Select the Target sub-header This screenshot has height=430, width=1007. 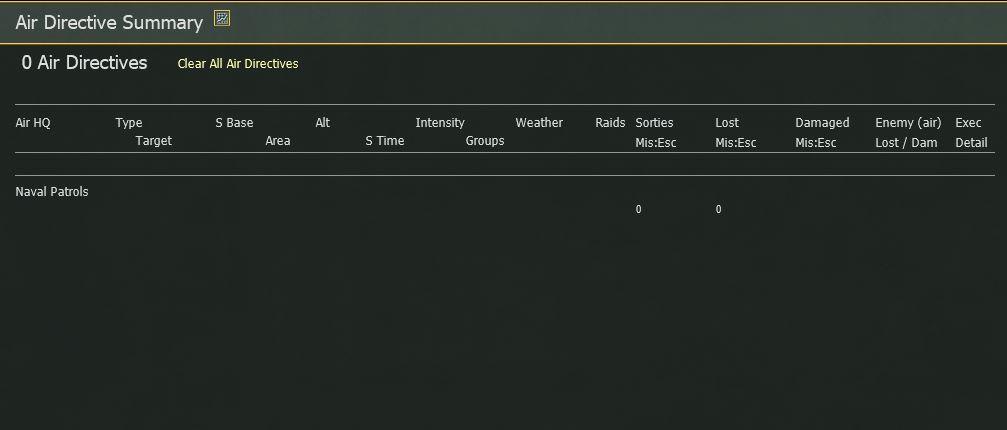click(x=154, y=141)
